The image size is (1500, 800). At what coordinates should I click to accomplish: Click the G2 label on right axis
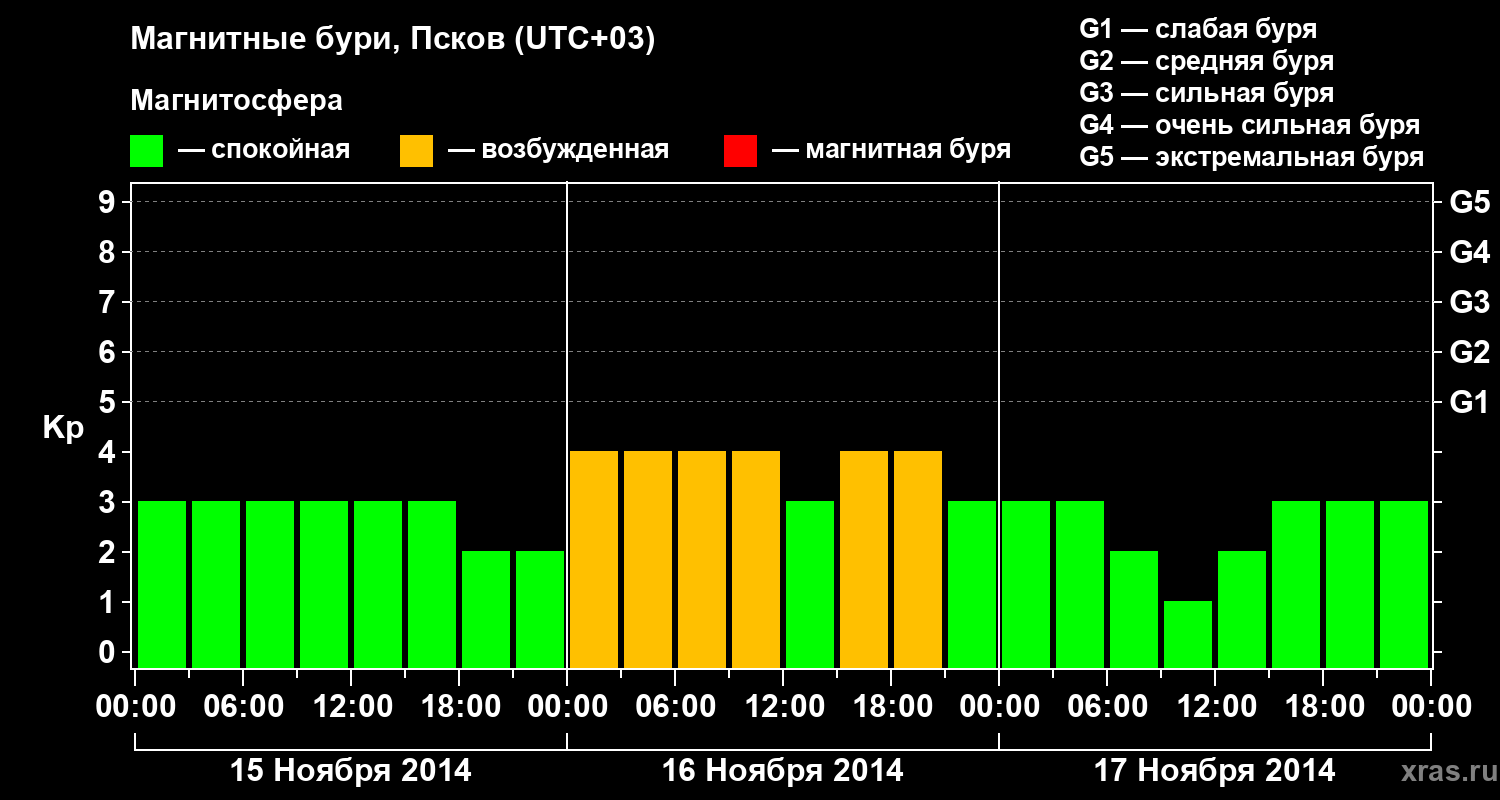pyautogui.click(x=1469, y=352)
